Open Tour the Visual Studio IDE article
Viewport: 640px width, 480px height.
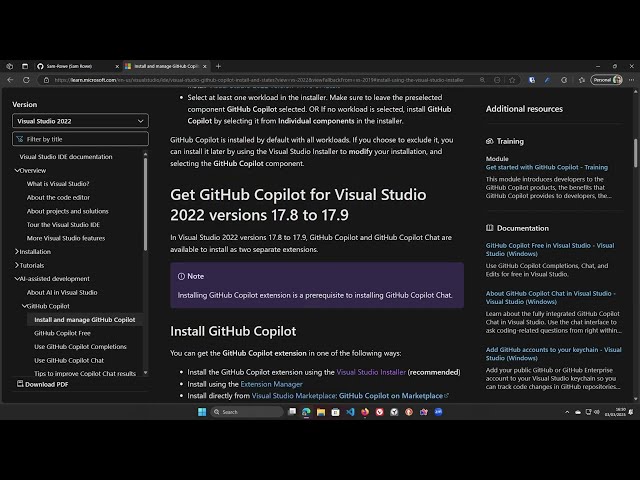(x=63, y=224)
